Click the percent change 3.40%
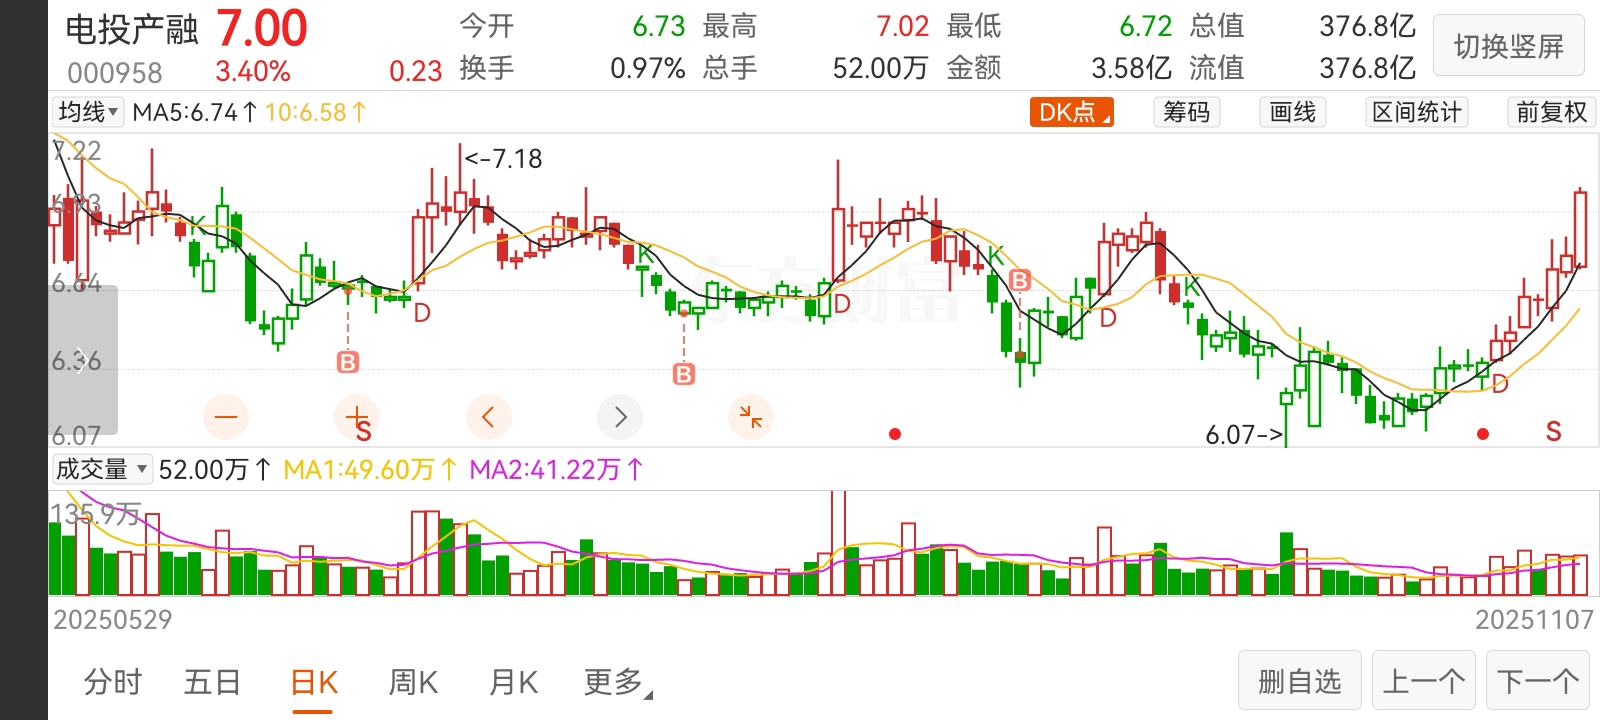 tap(253, 72)
